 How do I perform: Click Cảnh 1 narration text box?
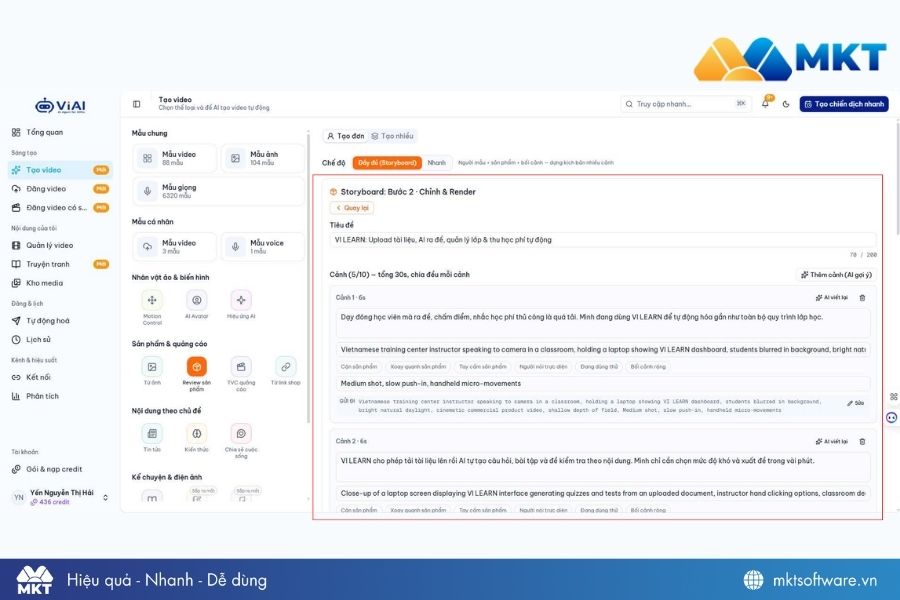pyautogui.click(x=603, y=323)
